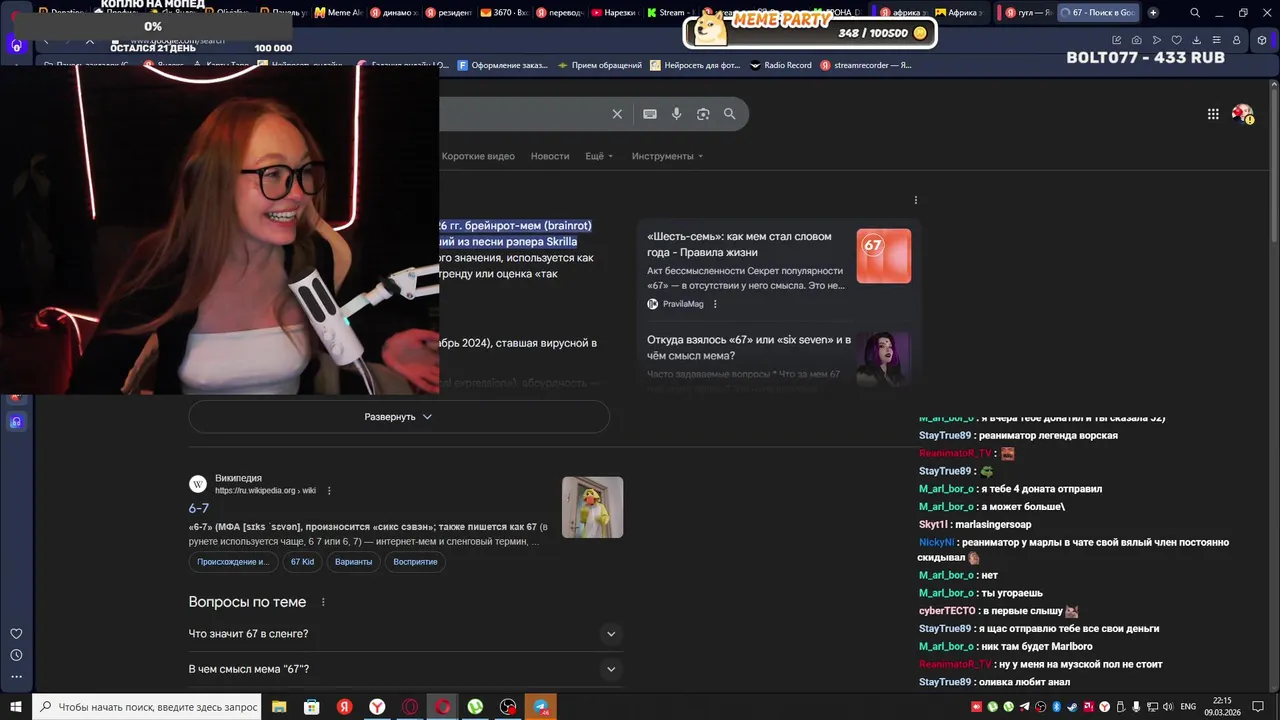The width and height of the screenshot is (1280, 720).
Task: Open three-dot menu above the article cards
Action: click(915, 200)
